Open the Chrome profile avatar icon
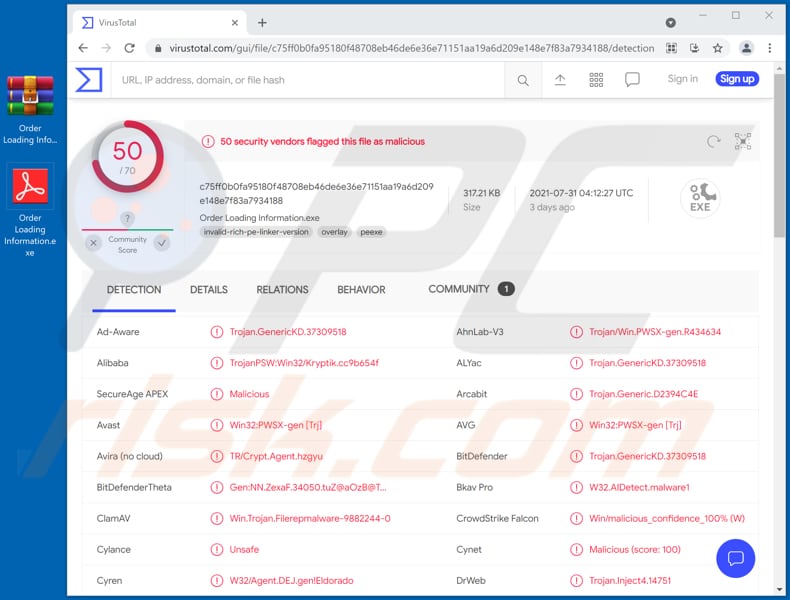Image resolution: width=790 pixels, height=600 pixels. point(746,48)
